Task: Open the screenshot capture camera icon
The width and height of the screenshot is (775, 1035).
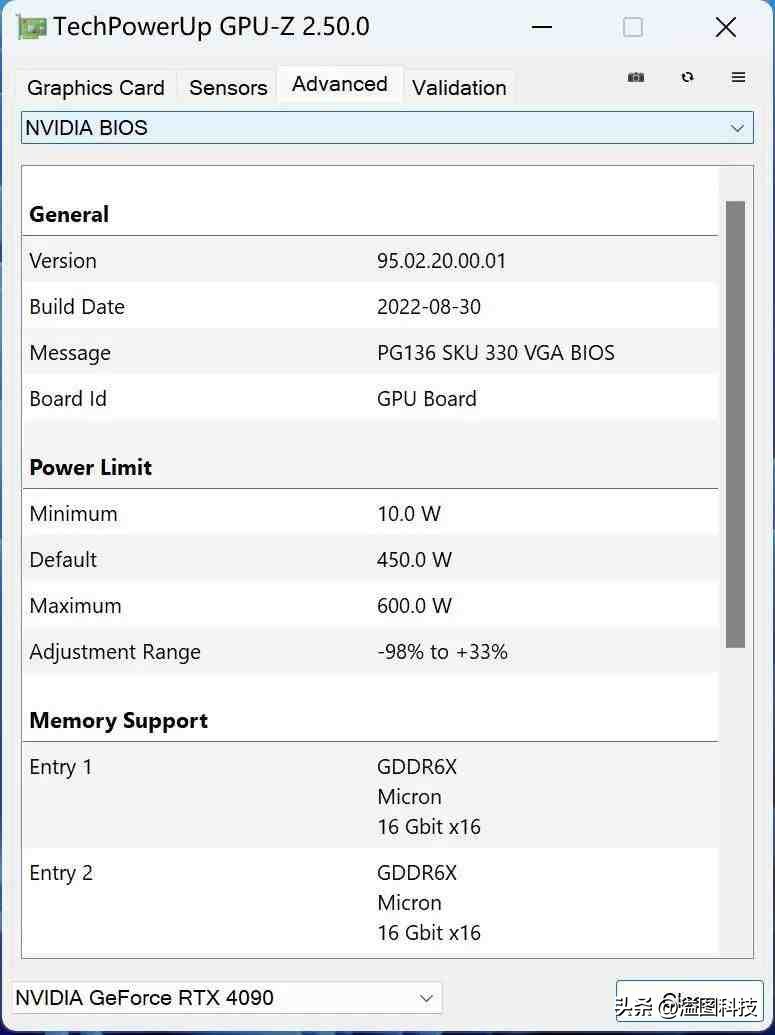Action: tap(636, 77)
